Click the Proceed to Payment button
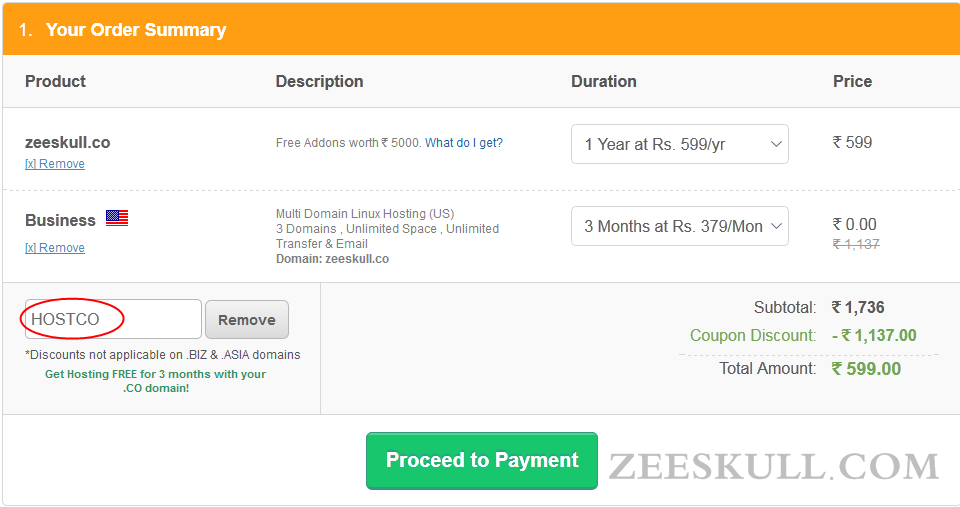Image resolution: width=960 pixels, height=507 pixels. [x=482, y=460]
